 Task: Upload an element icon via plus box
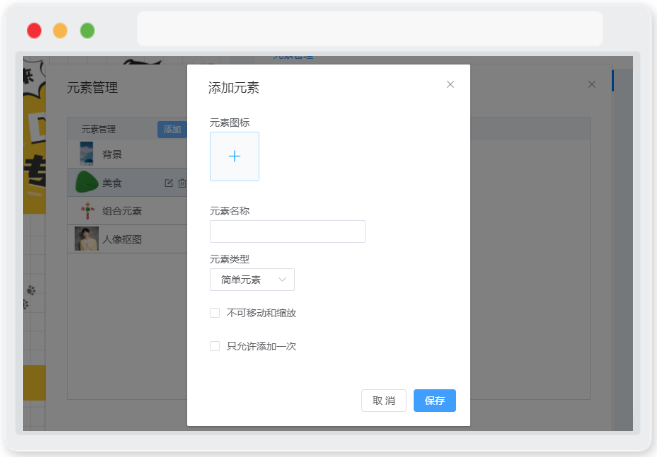235,156
